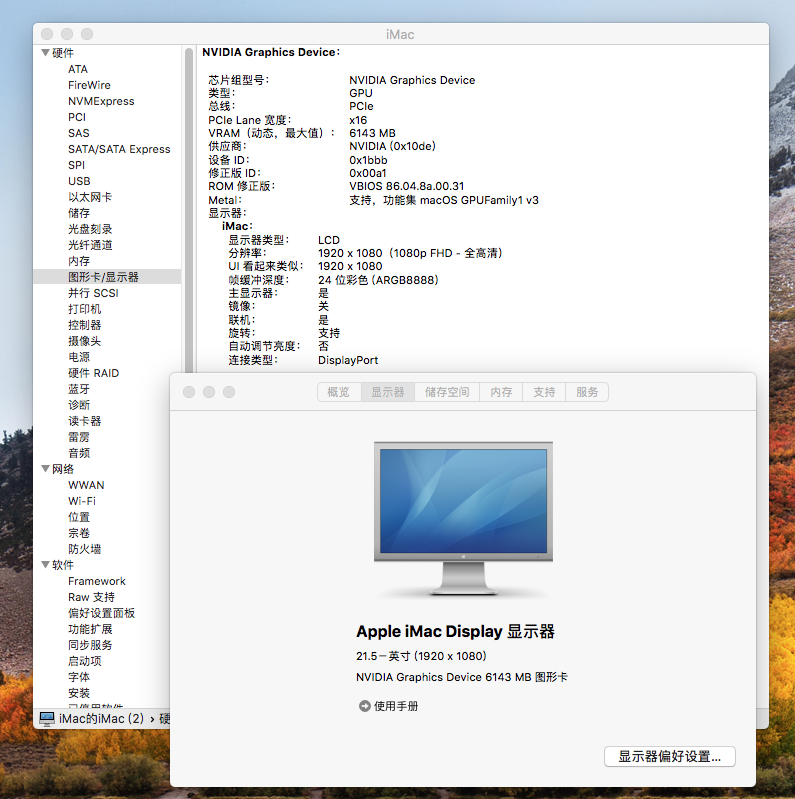Screen dimensions: 795x799
Task: Open 显示器偏好设置... button
Action: tap(670, 756)
